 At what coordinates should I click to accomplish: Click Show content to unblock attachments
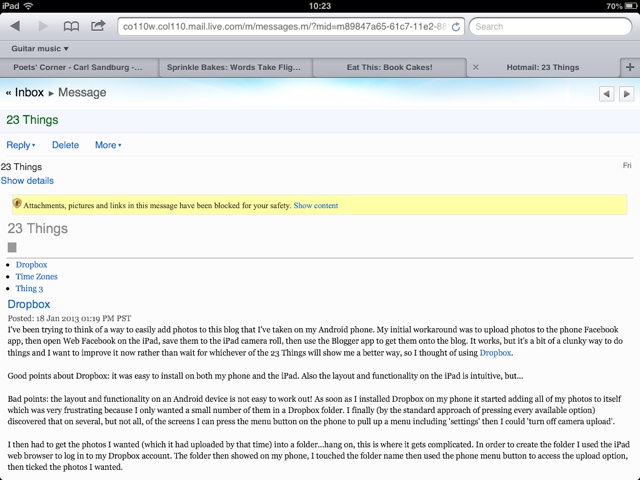(316, 205)
